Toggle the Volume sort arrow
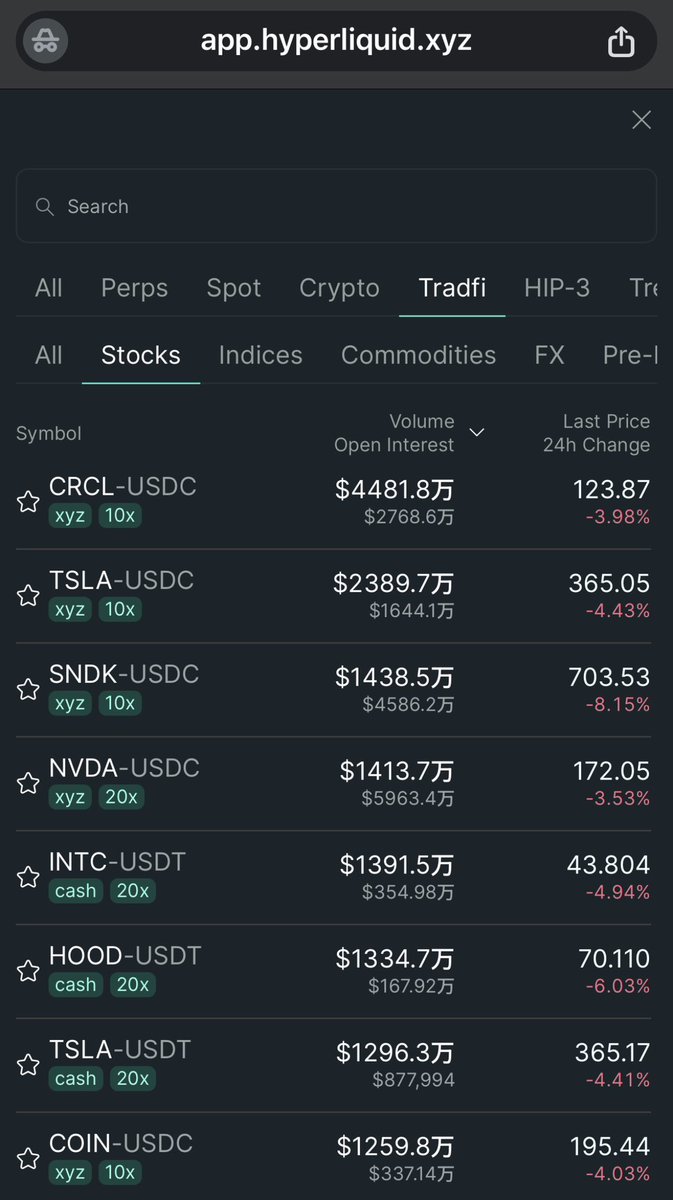 [477, 433]
